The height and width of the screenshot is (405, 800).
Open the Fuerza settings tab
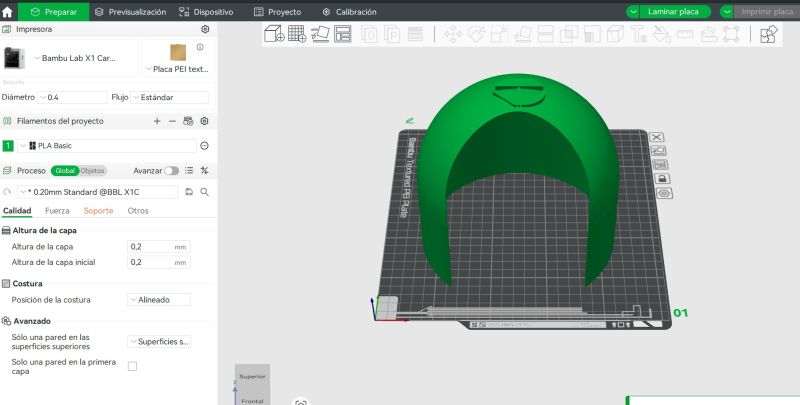point(57,211)
